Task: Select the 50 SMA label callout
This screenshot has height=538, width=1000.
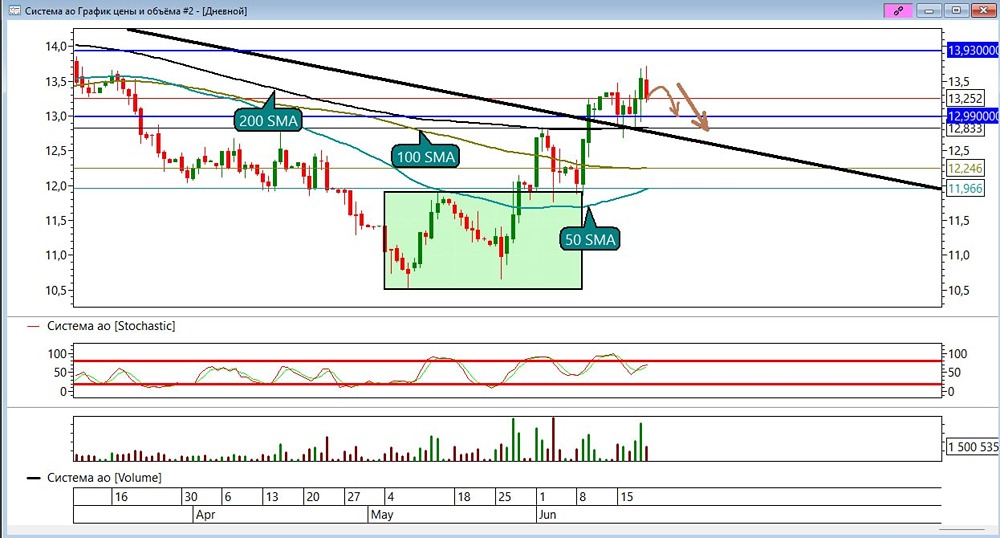Action: pos(590,239)
